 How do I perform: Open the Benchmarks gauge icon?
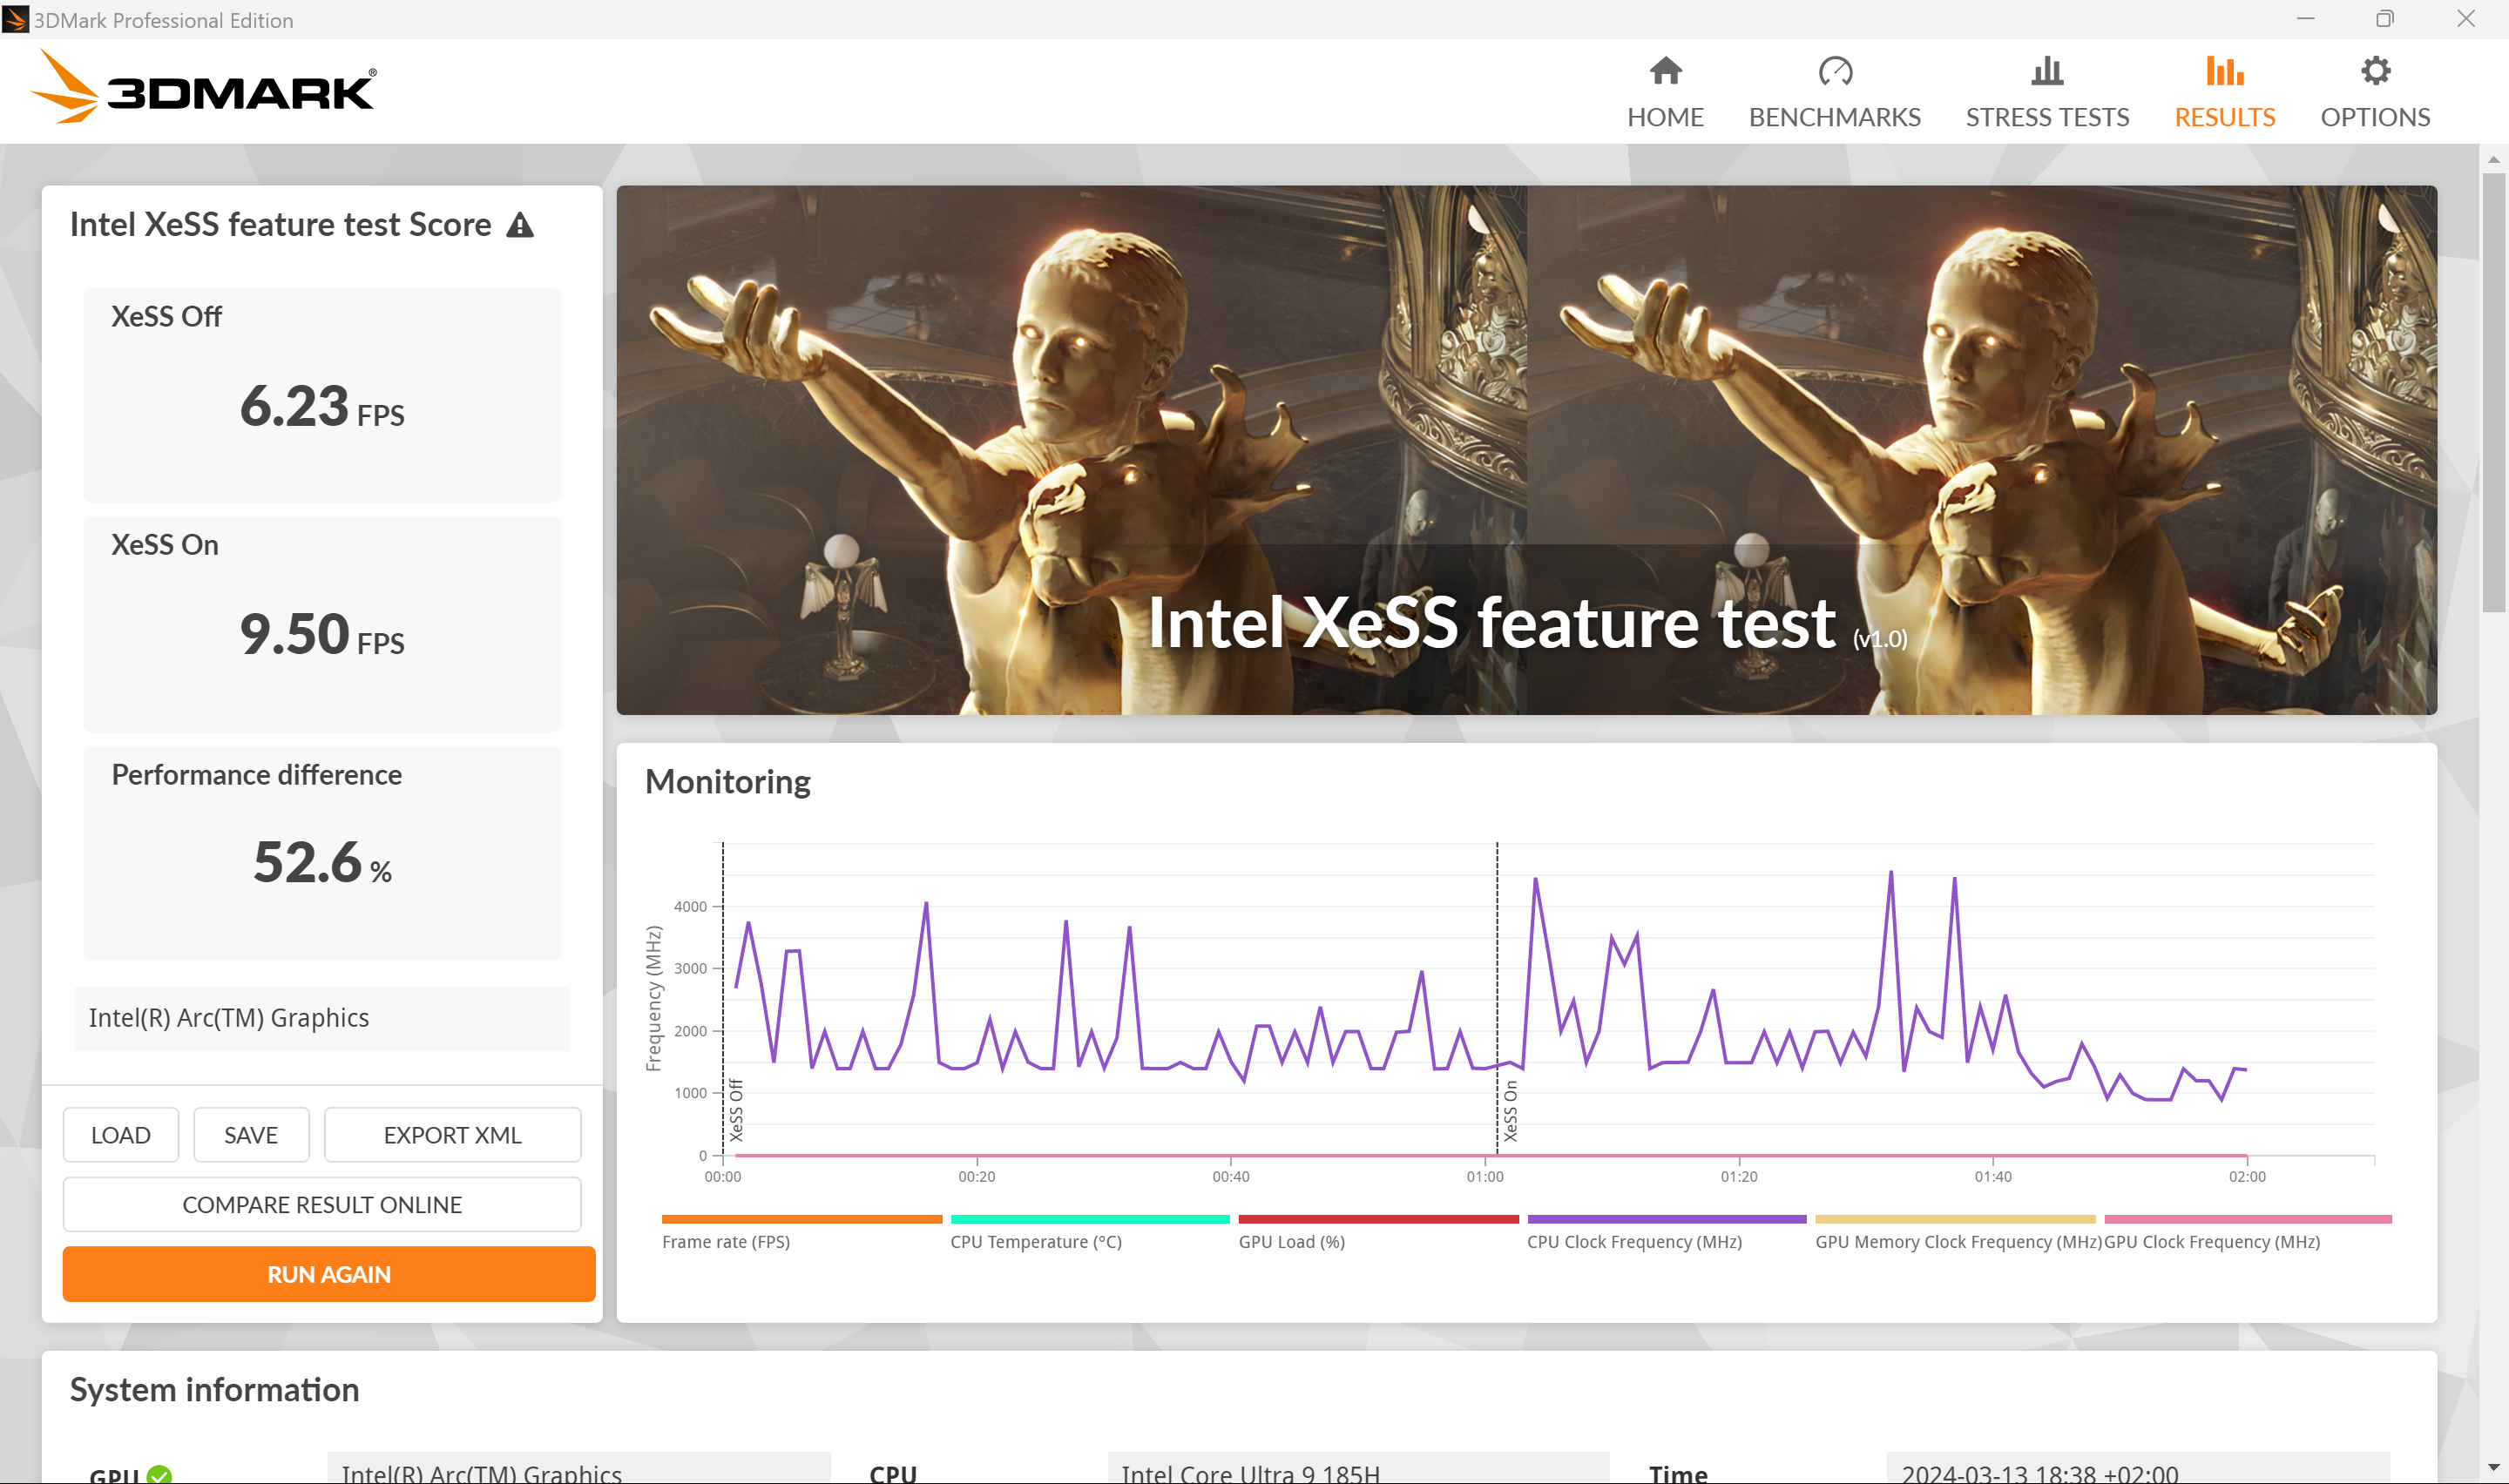coord(1834,71)
